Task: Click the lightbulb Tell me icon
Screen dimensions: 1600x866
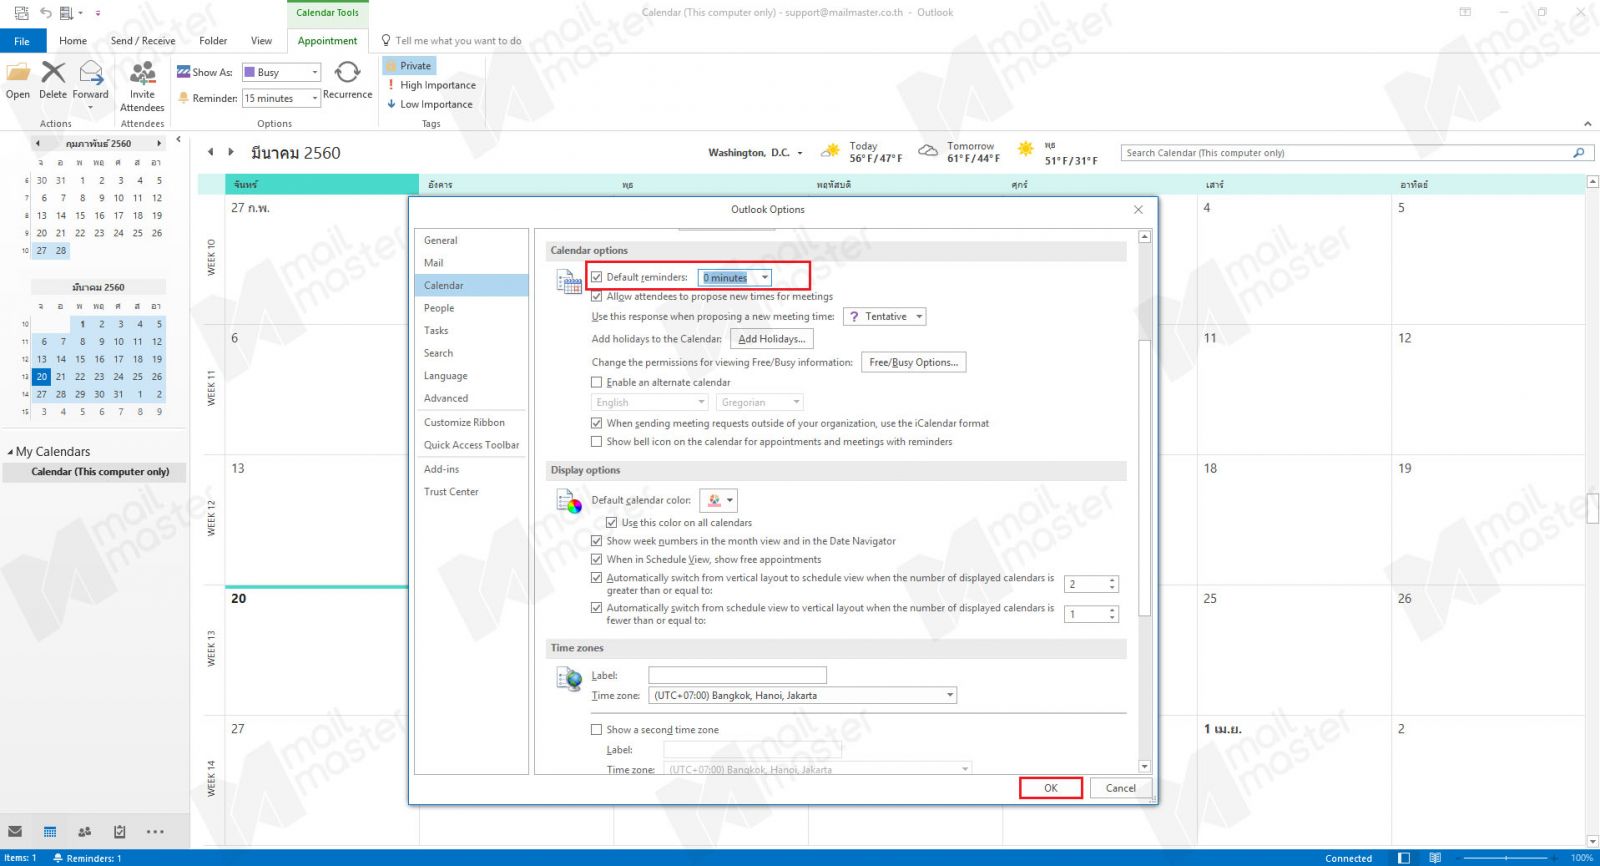Action: click(x=386, y=40)
